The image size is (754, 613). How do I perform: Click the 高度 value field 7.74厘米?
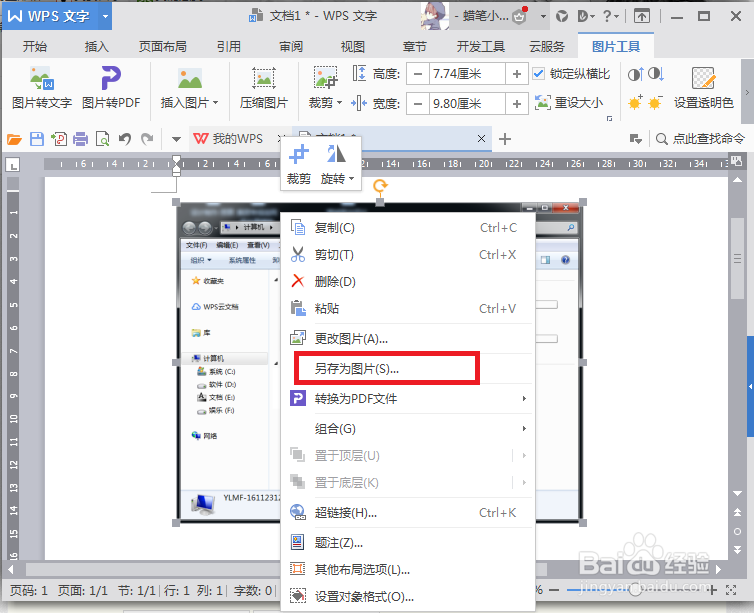pyautogui.click(x=467, y=74)
